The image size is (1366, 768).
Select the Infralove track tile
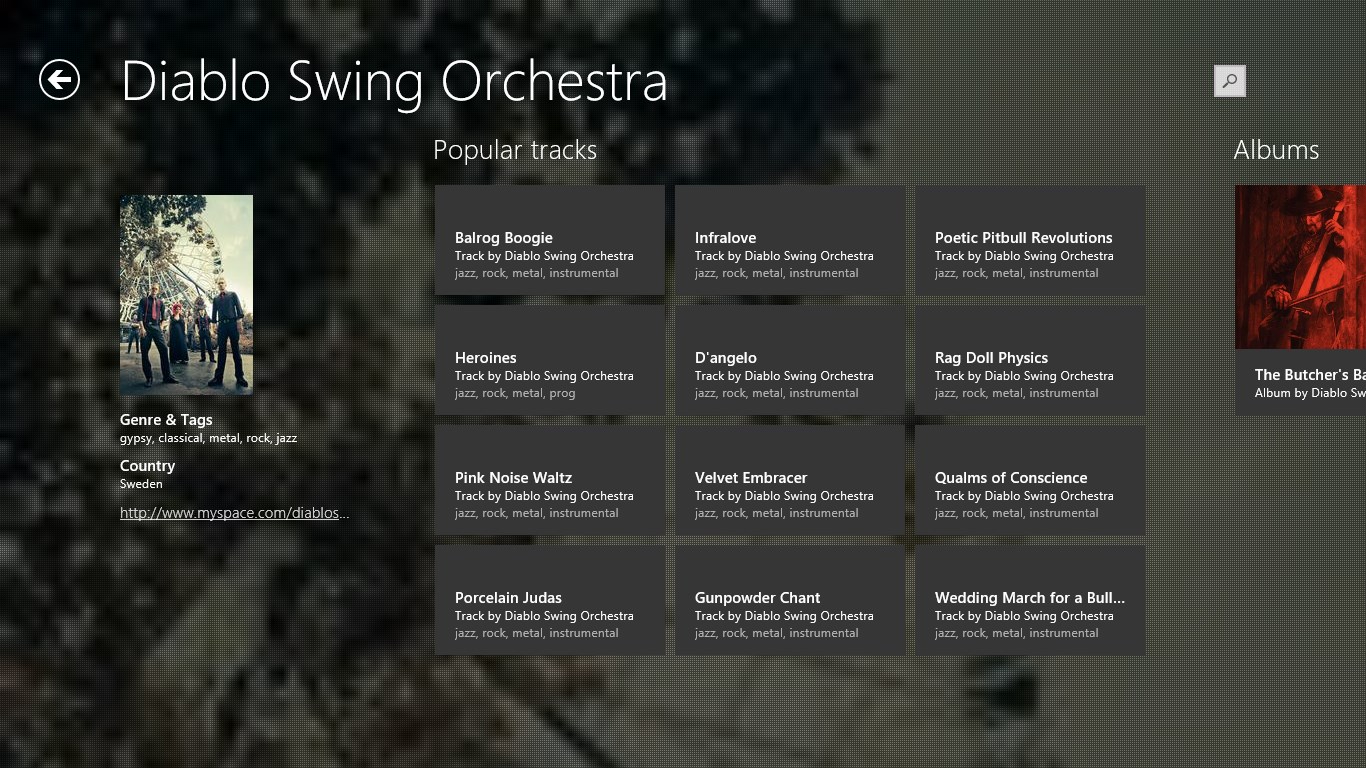[789, 240]
